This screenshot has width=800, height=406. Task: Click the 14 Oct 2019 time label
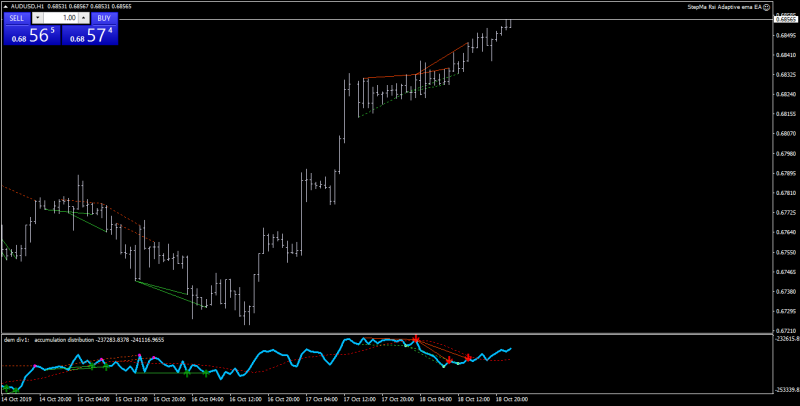tap(17, 399)
